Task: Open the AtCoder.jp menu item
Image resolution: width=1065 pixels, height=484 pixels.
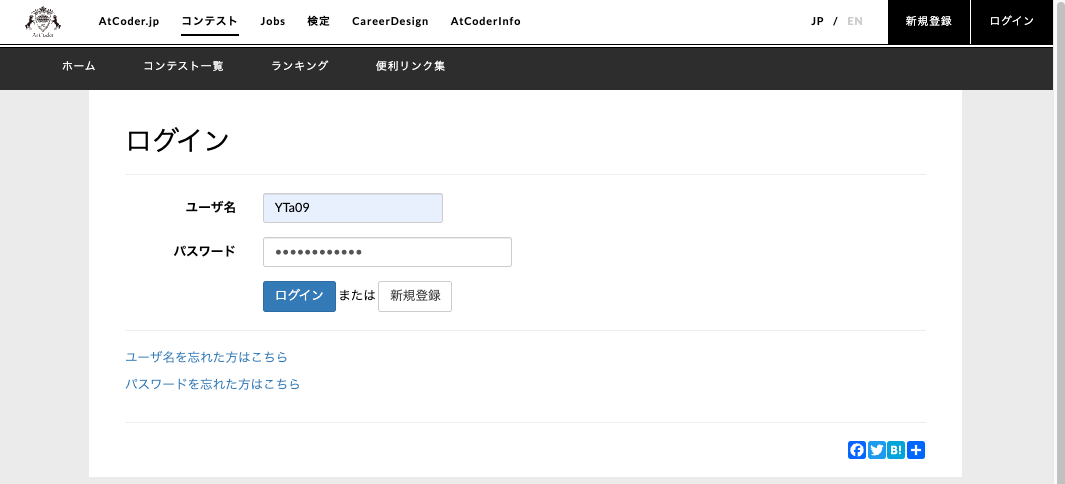Action: click(x=129, y=21)
